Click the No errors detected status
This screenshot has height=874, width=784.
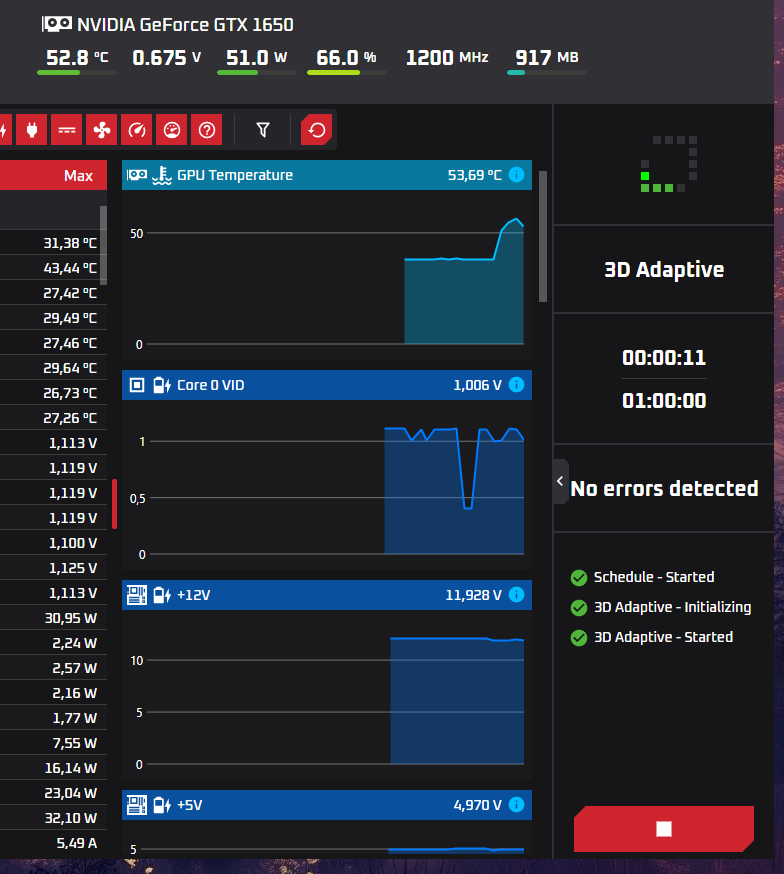click(x=664, y=489)
